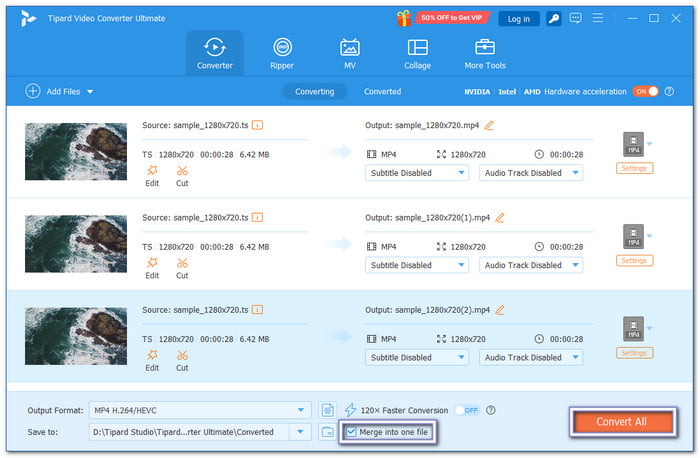700x458 pixels.
Task: Show source info for first sample_1280x720.ts
Action: pos(258,125)
